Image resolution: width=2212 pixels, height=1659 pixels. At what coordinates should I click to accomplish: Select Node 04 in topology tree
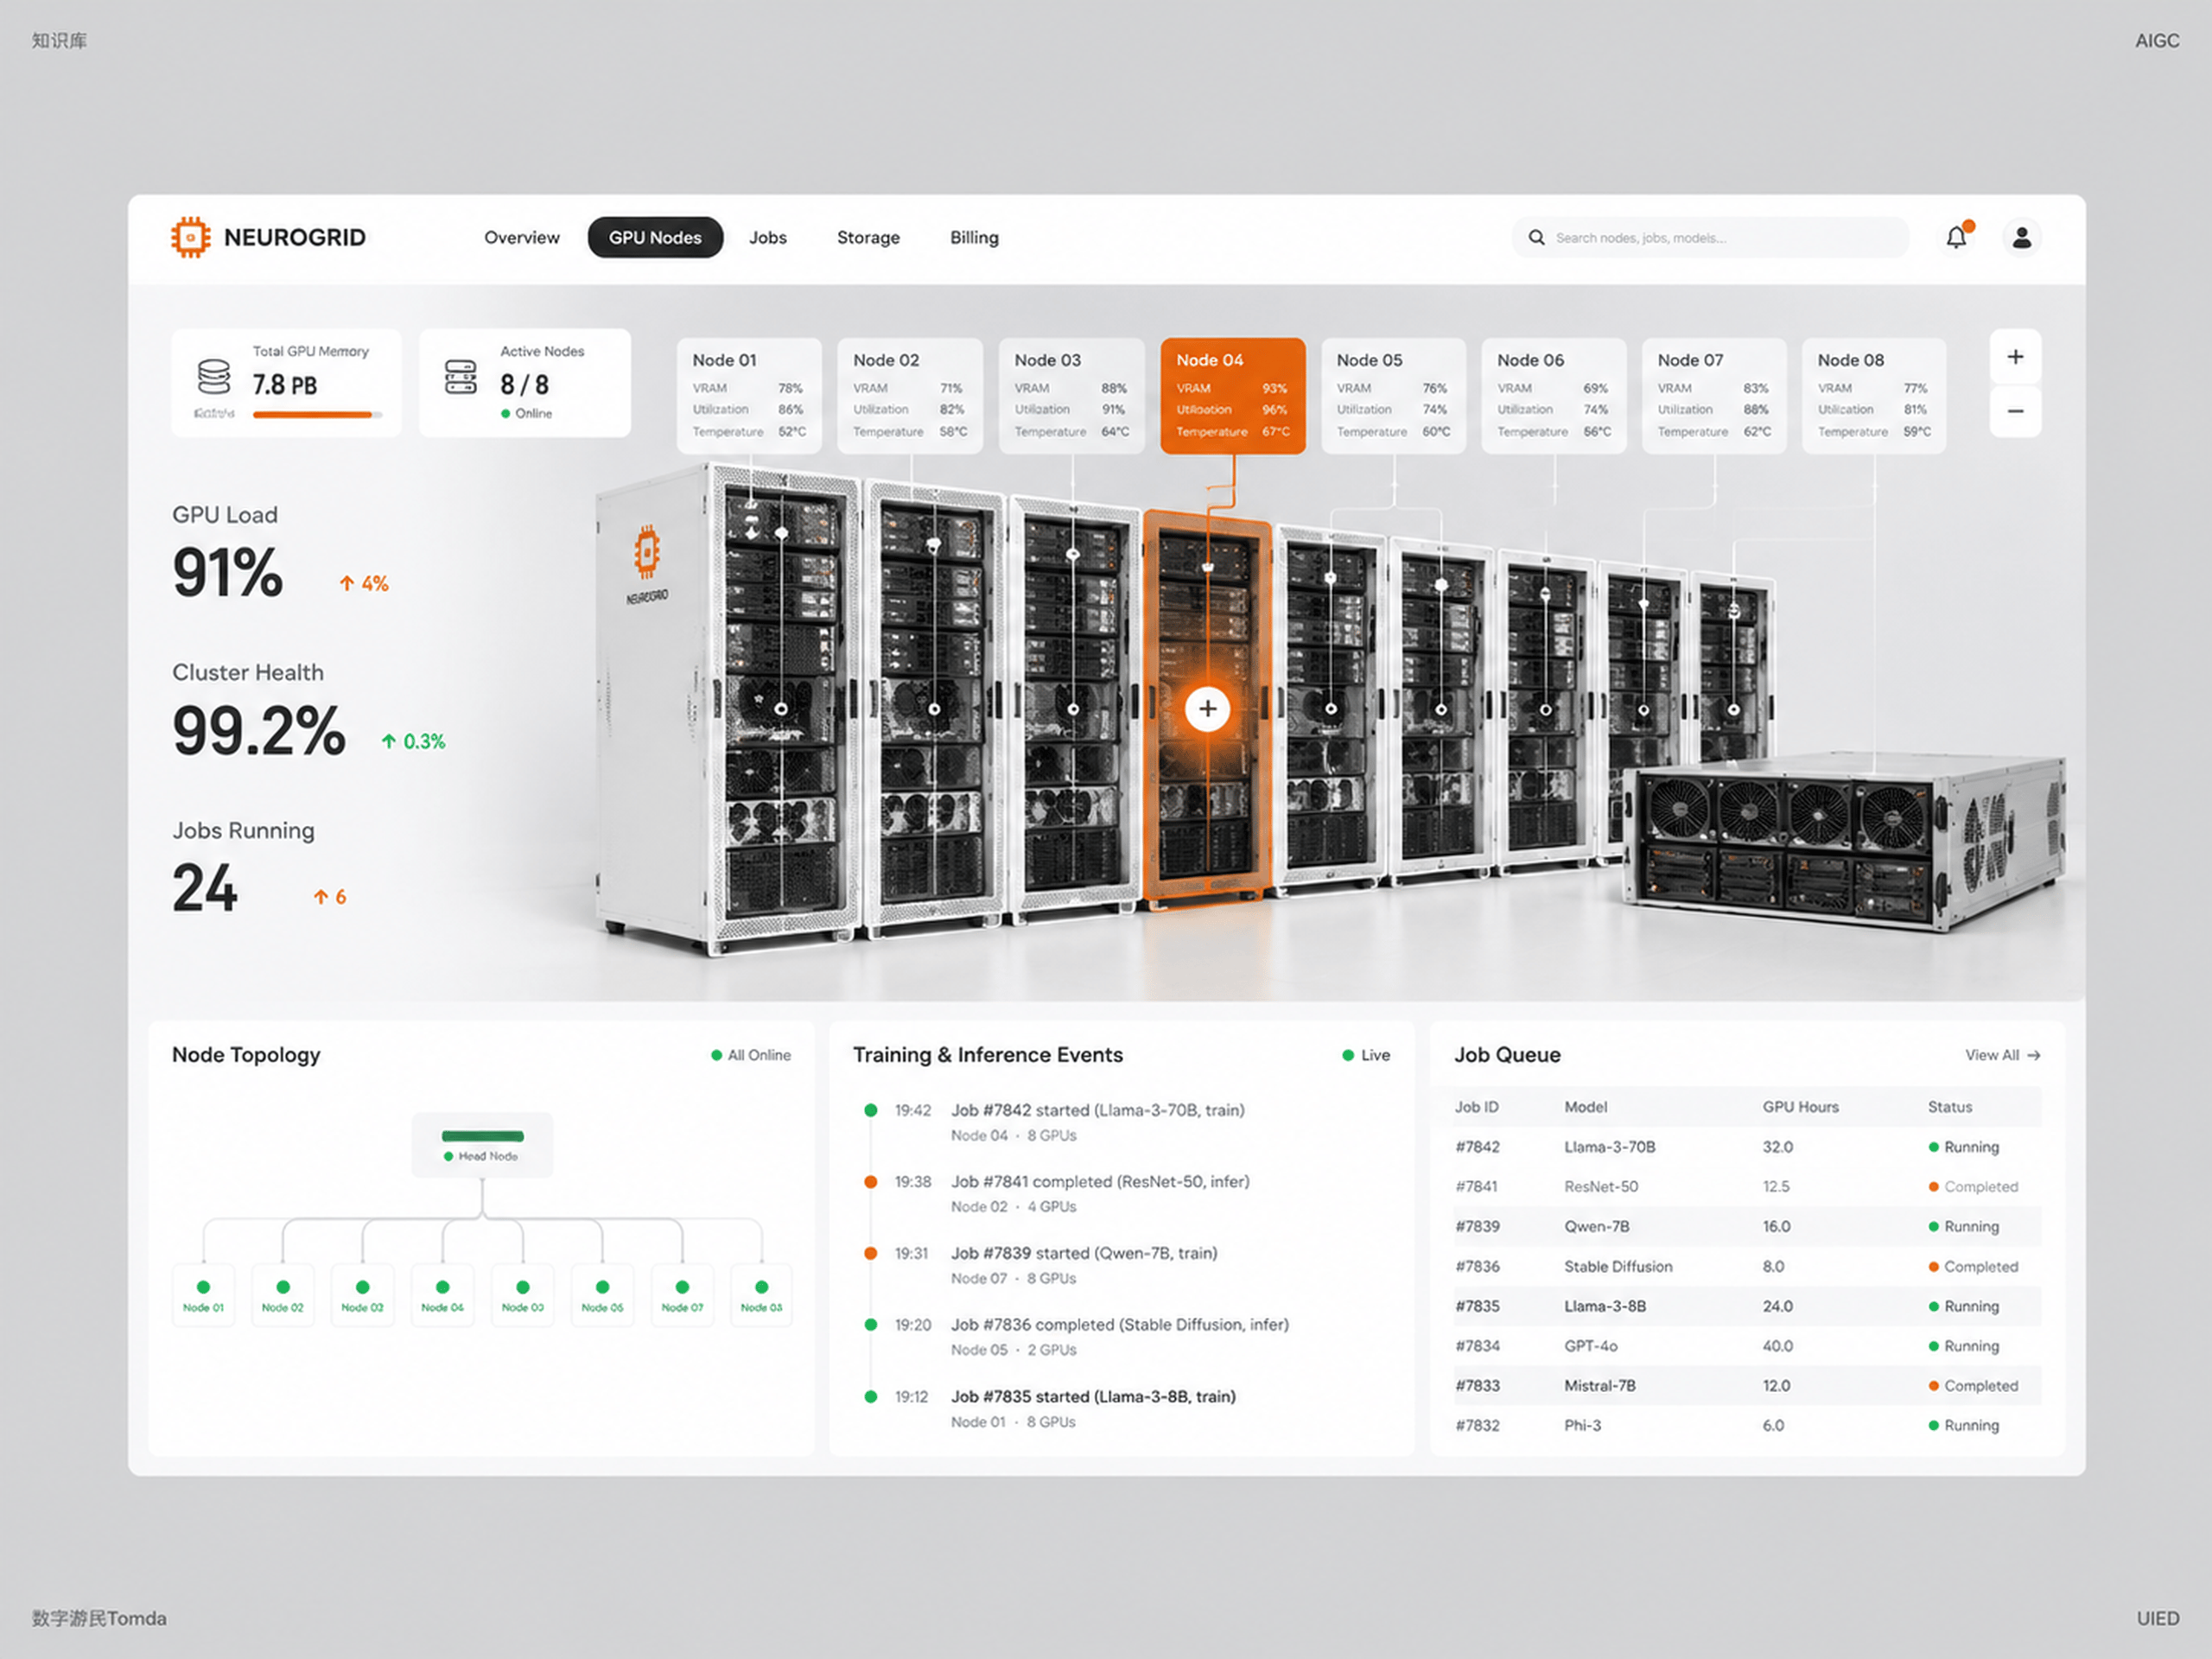[x=442, y=1295]
